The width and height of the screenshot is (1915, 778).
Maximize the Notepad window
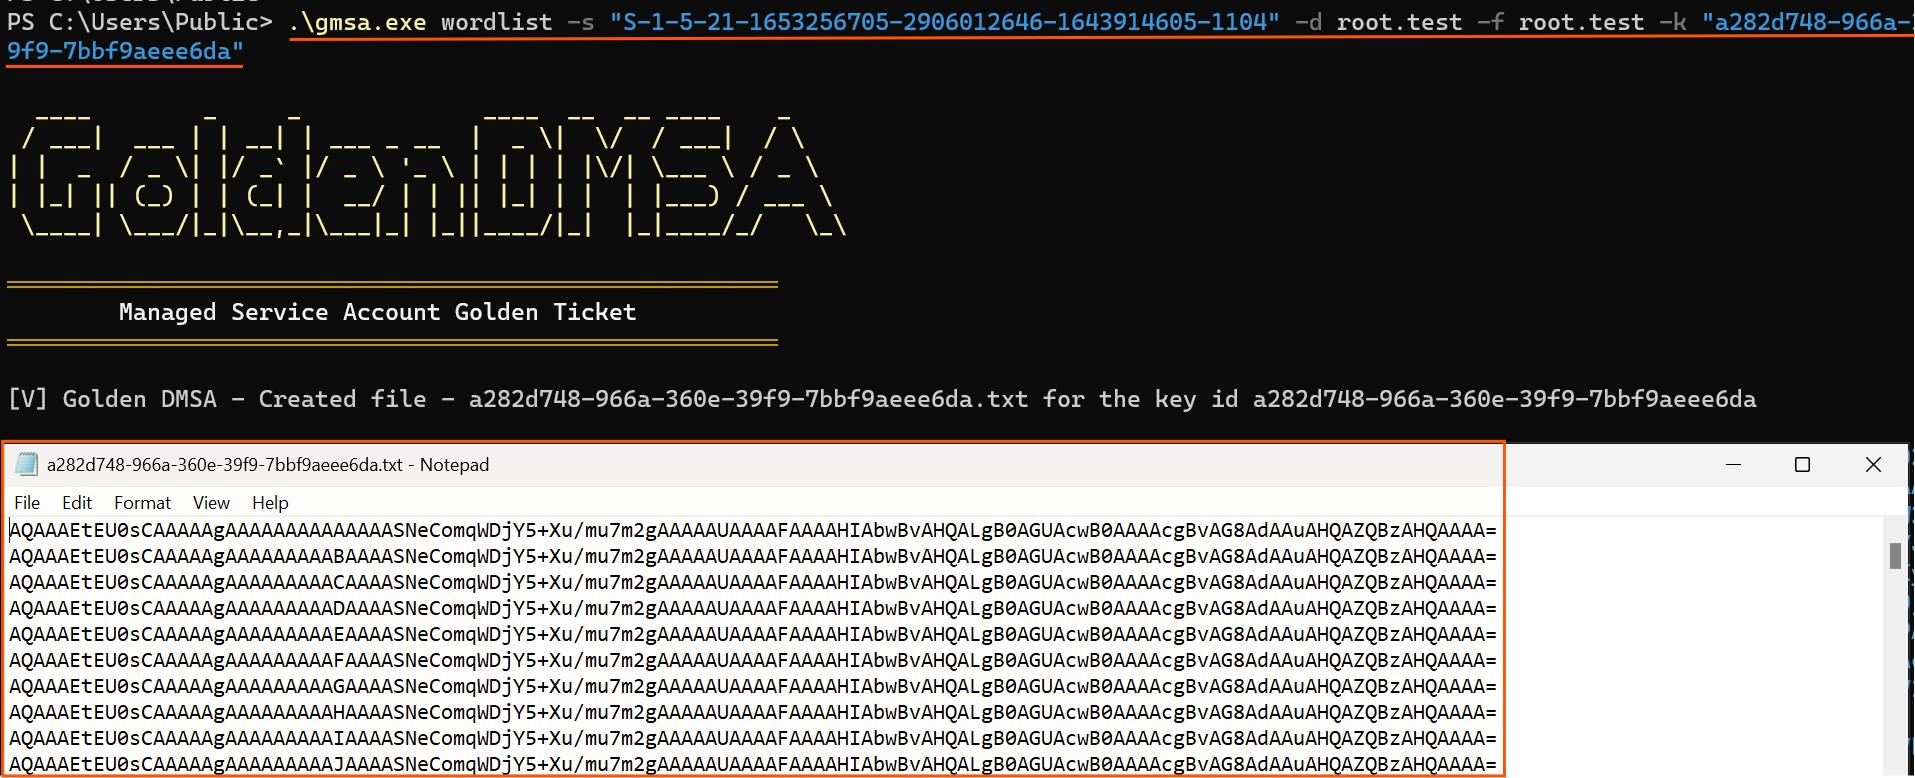pos(1803,464)
